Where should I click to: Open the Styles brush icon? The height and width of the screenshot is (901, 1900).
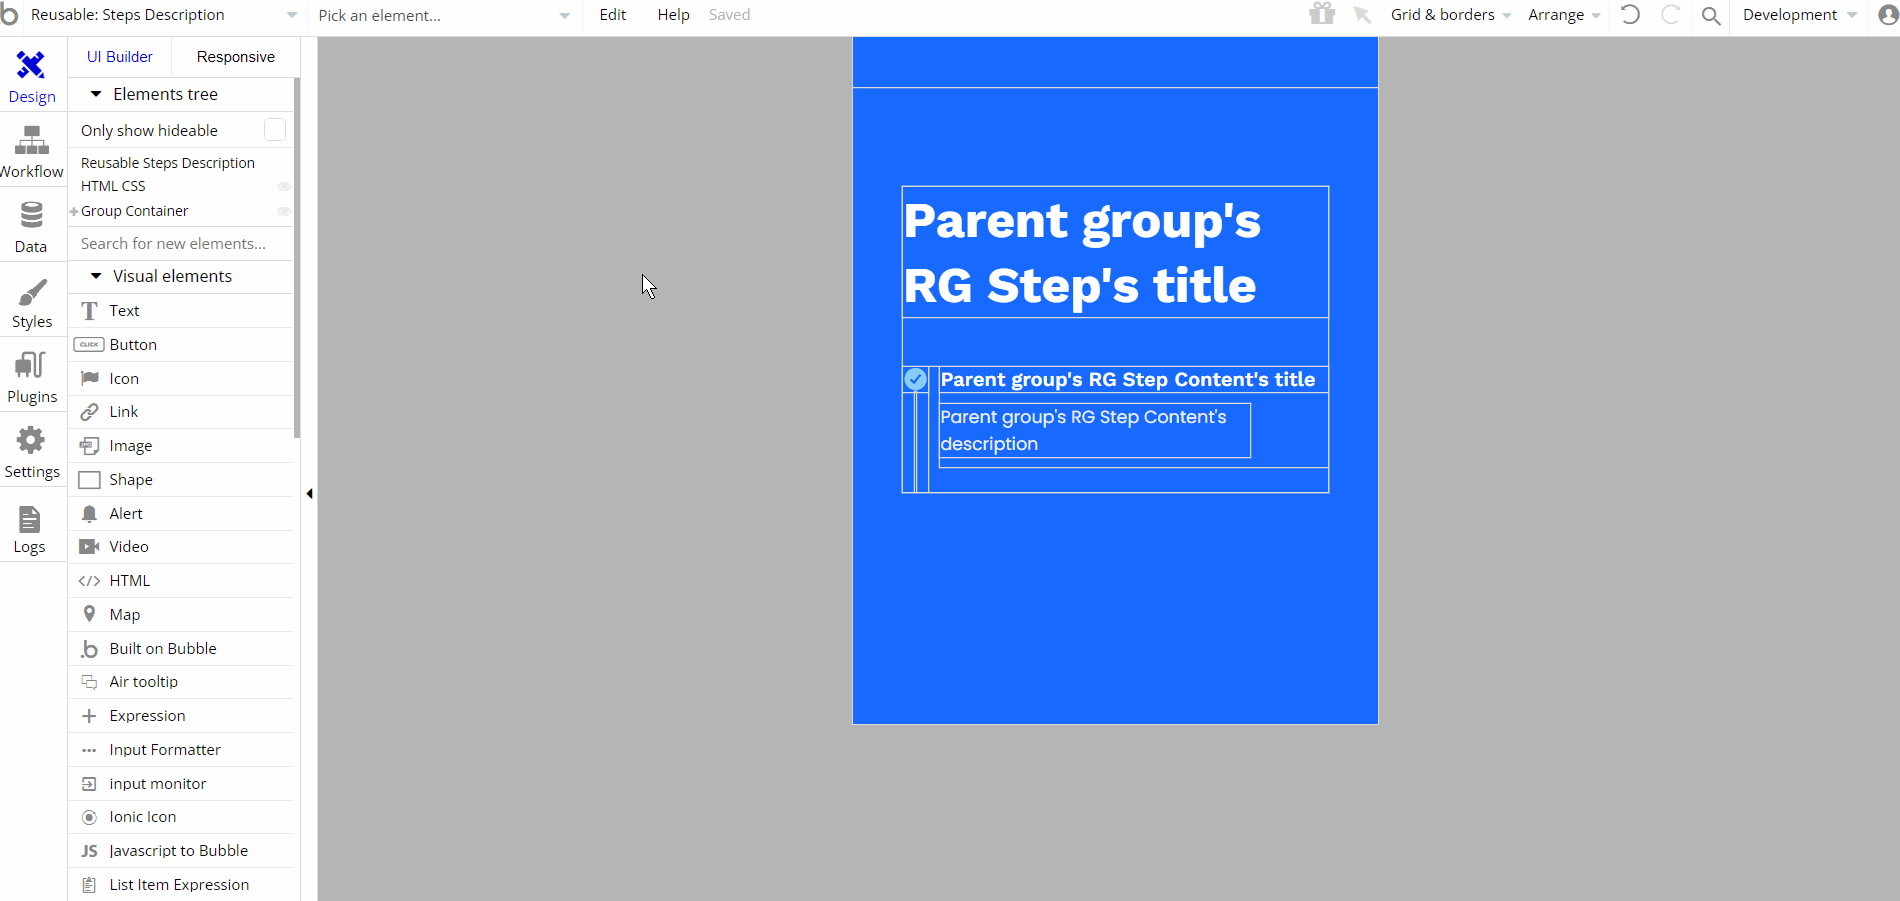31,291
